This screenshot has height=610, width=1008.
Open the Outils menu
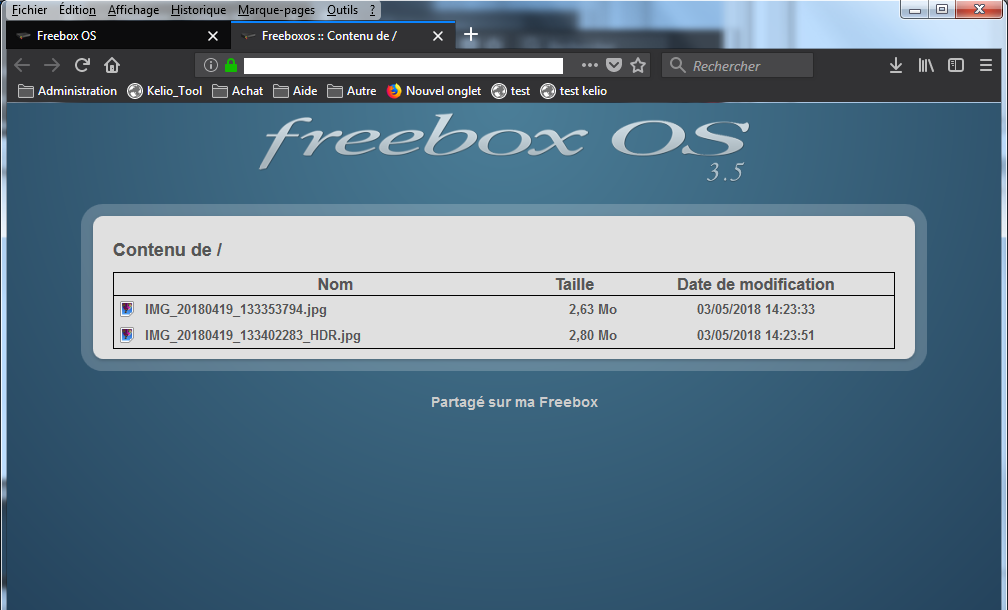click(342, 10)
